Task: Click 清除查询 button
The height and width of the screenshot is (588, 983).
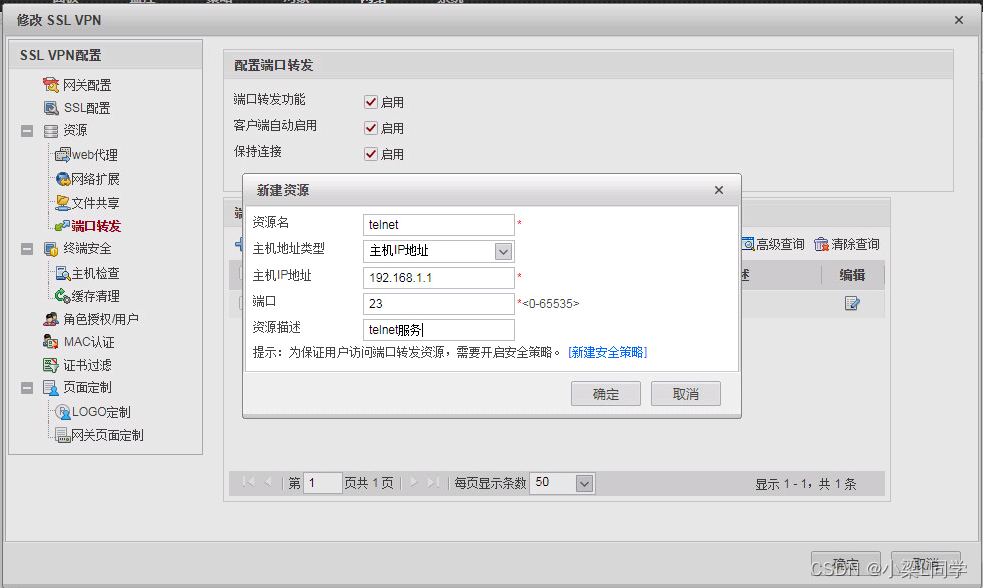Action: (x=847, y=244)
